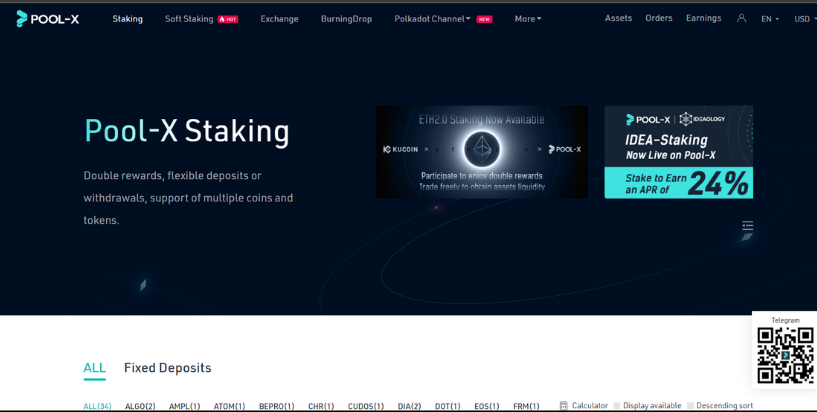Filter by FRM(1)

click(526, 406)
